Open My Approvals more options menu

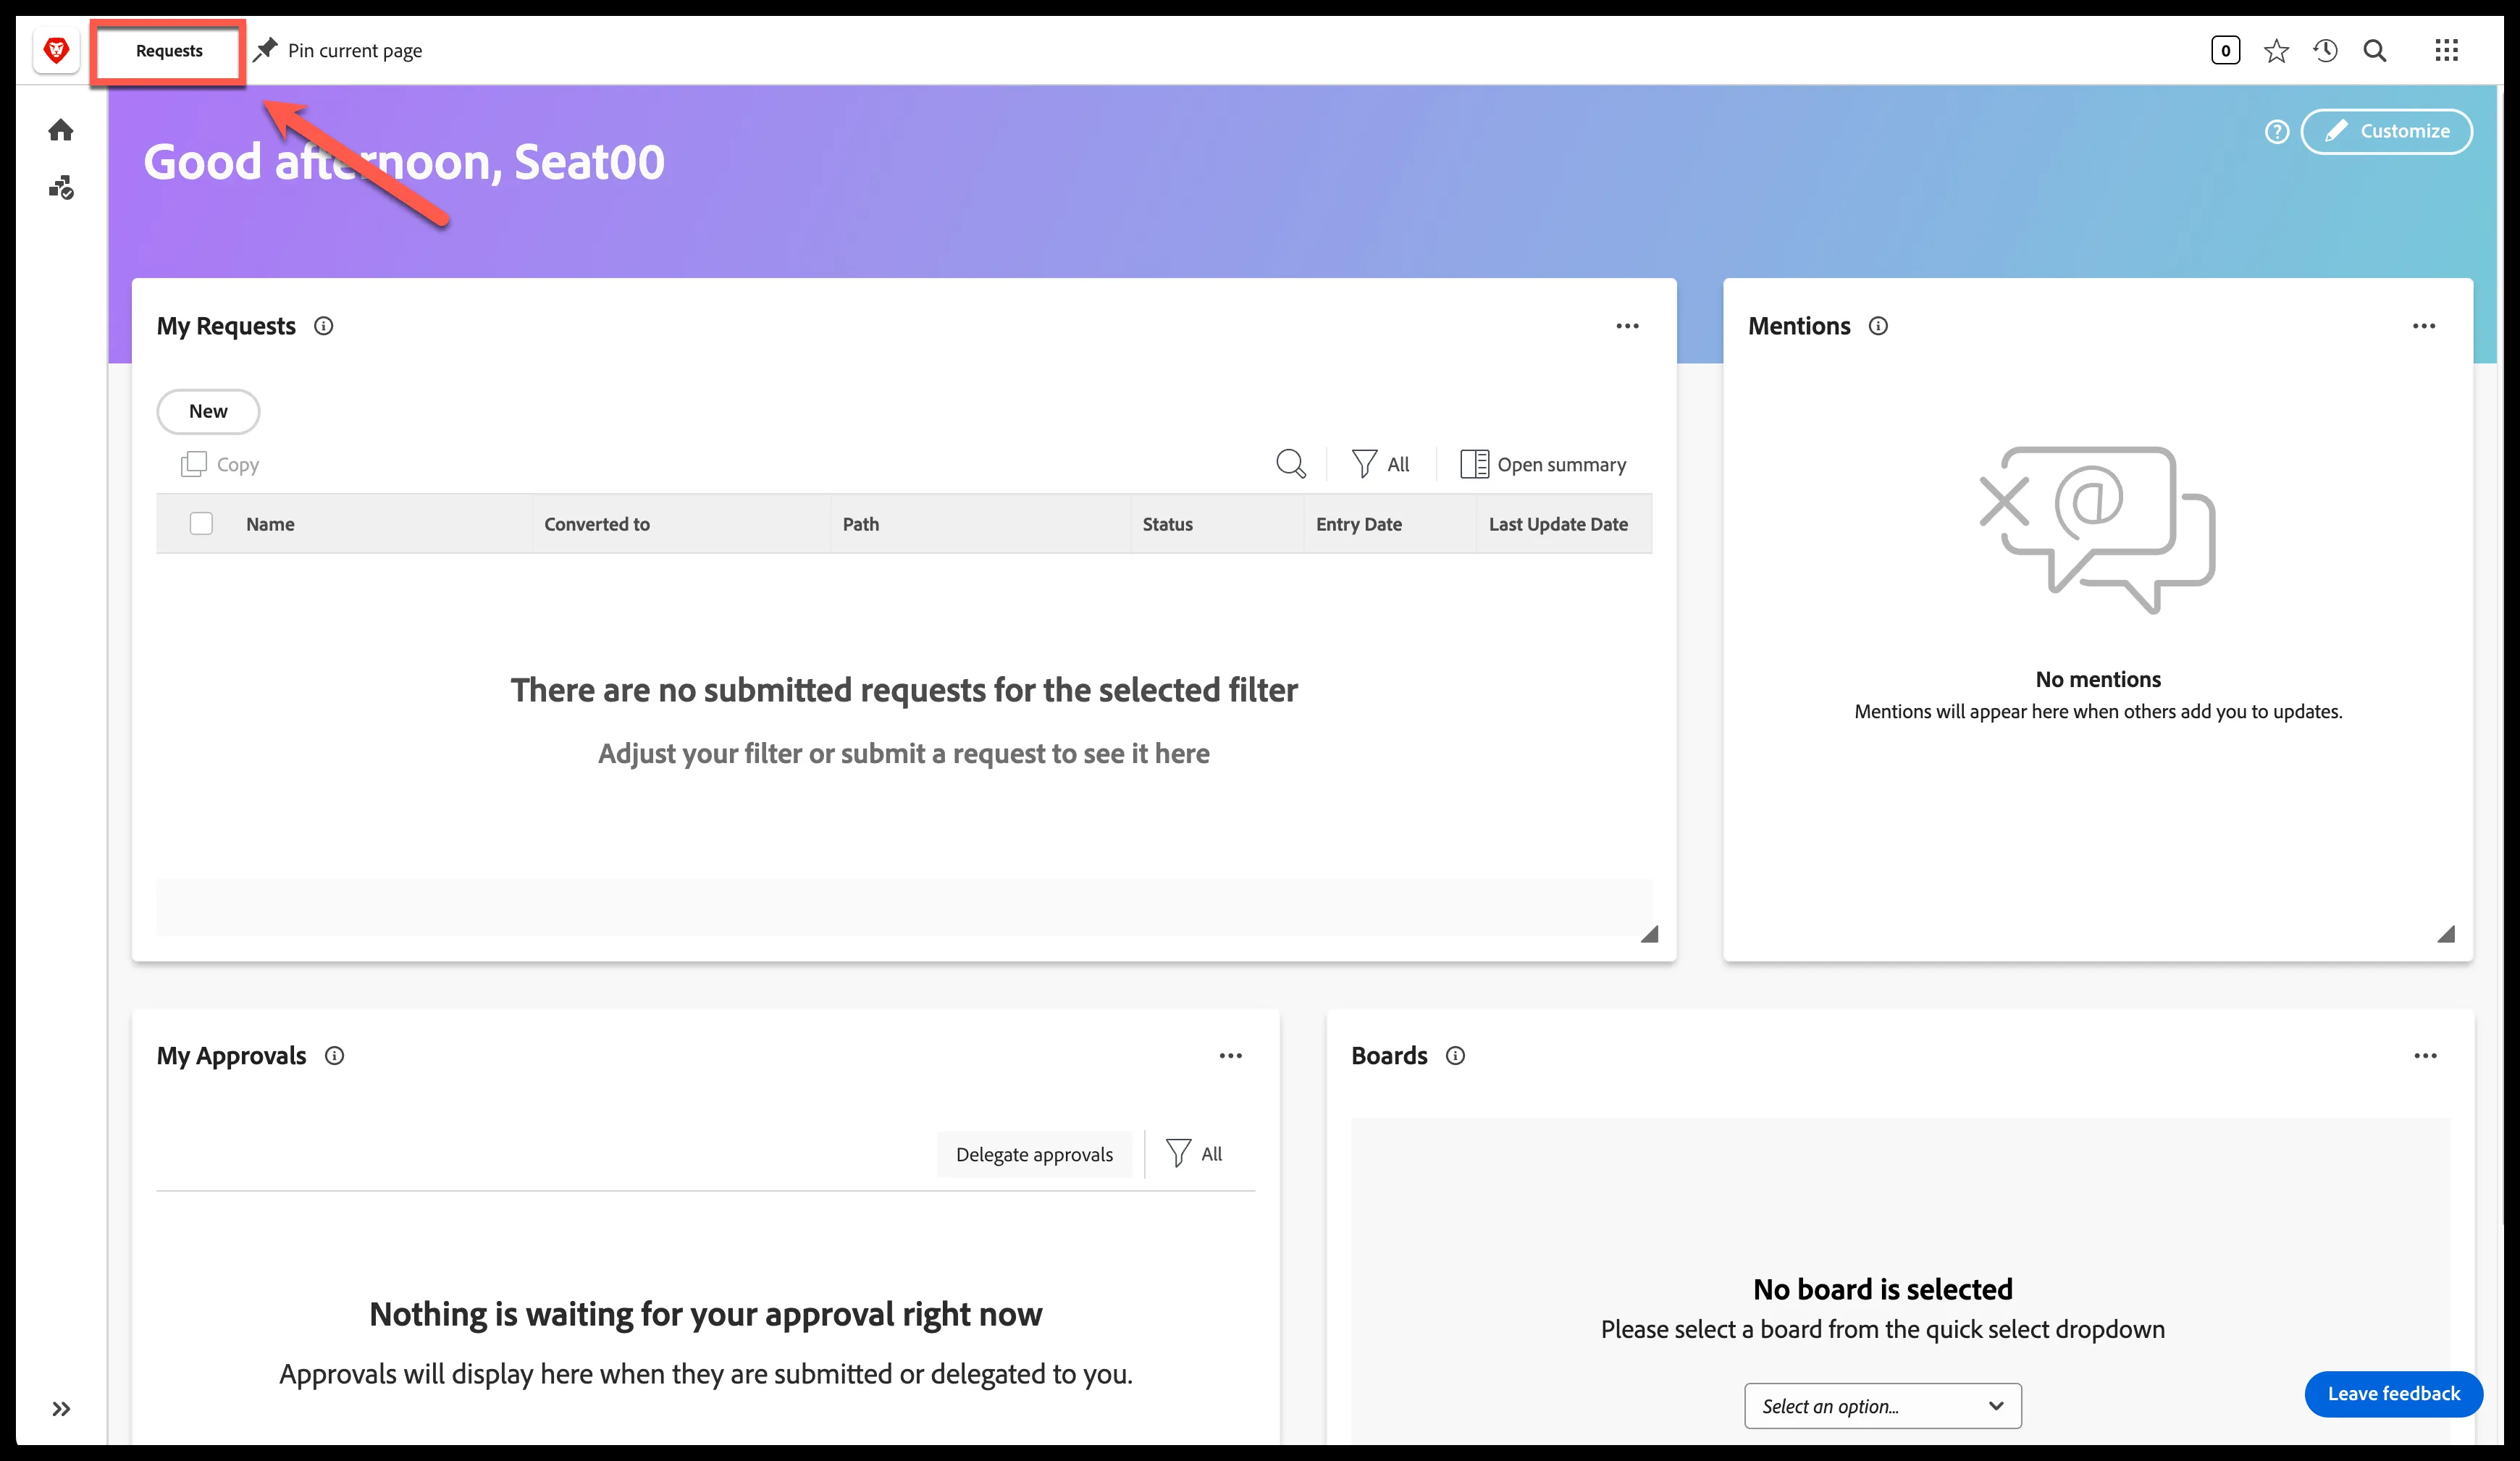click(1230, 1056)
